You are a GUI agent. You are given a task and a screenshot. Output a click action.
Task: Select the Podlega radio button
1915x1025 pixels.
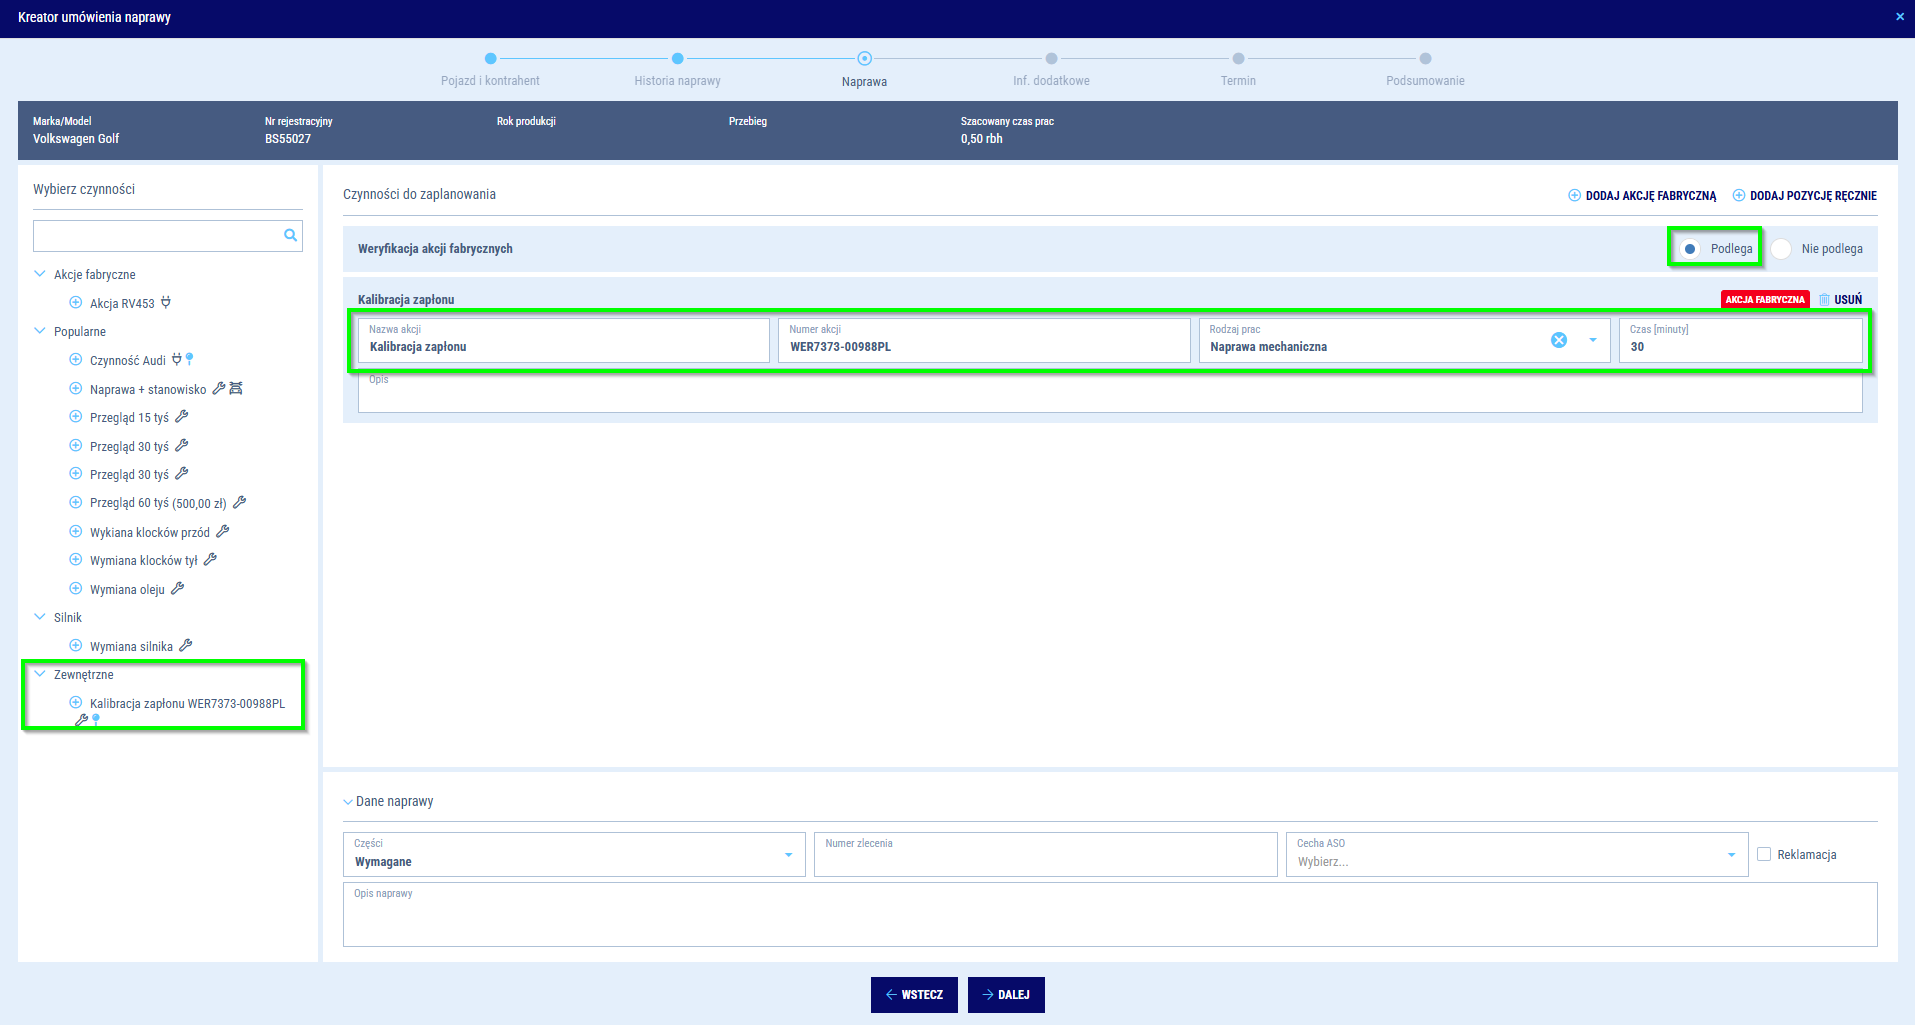click(1690, 249)
